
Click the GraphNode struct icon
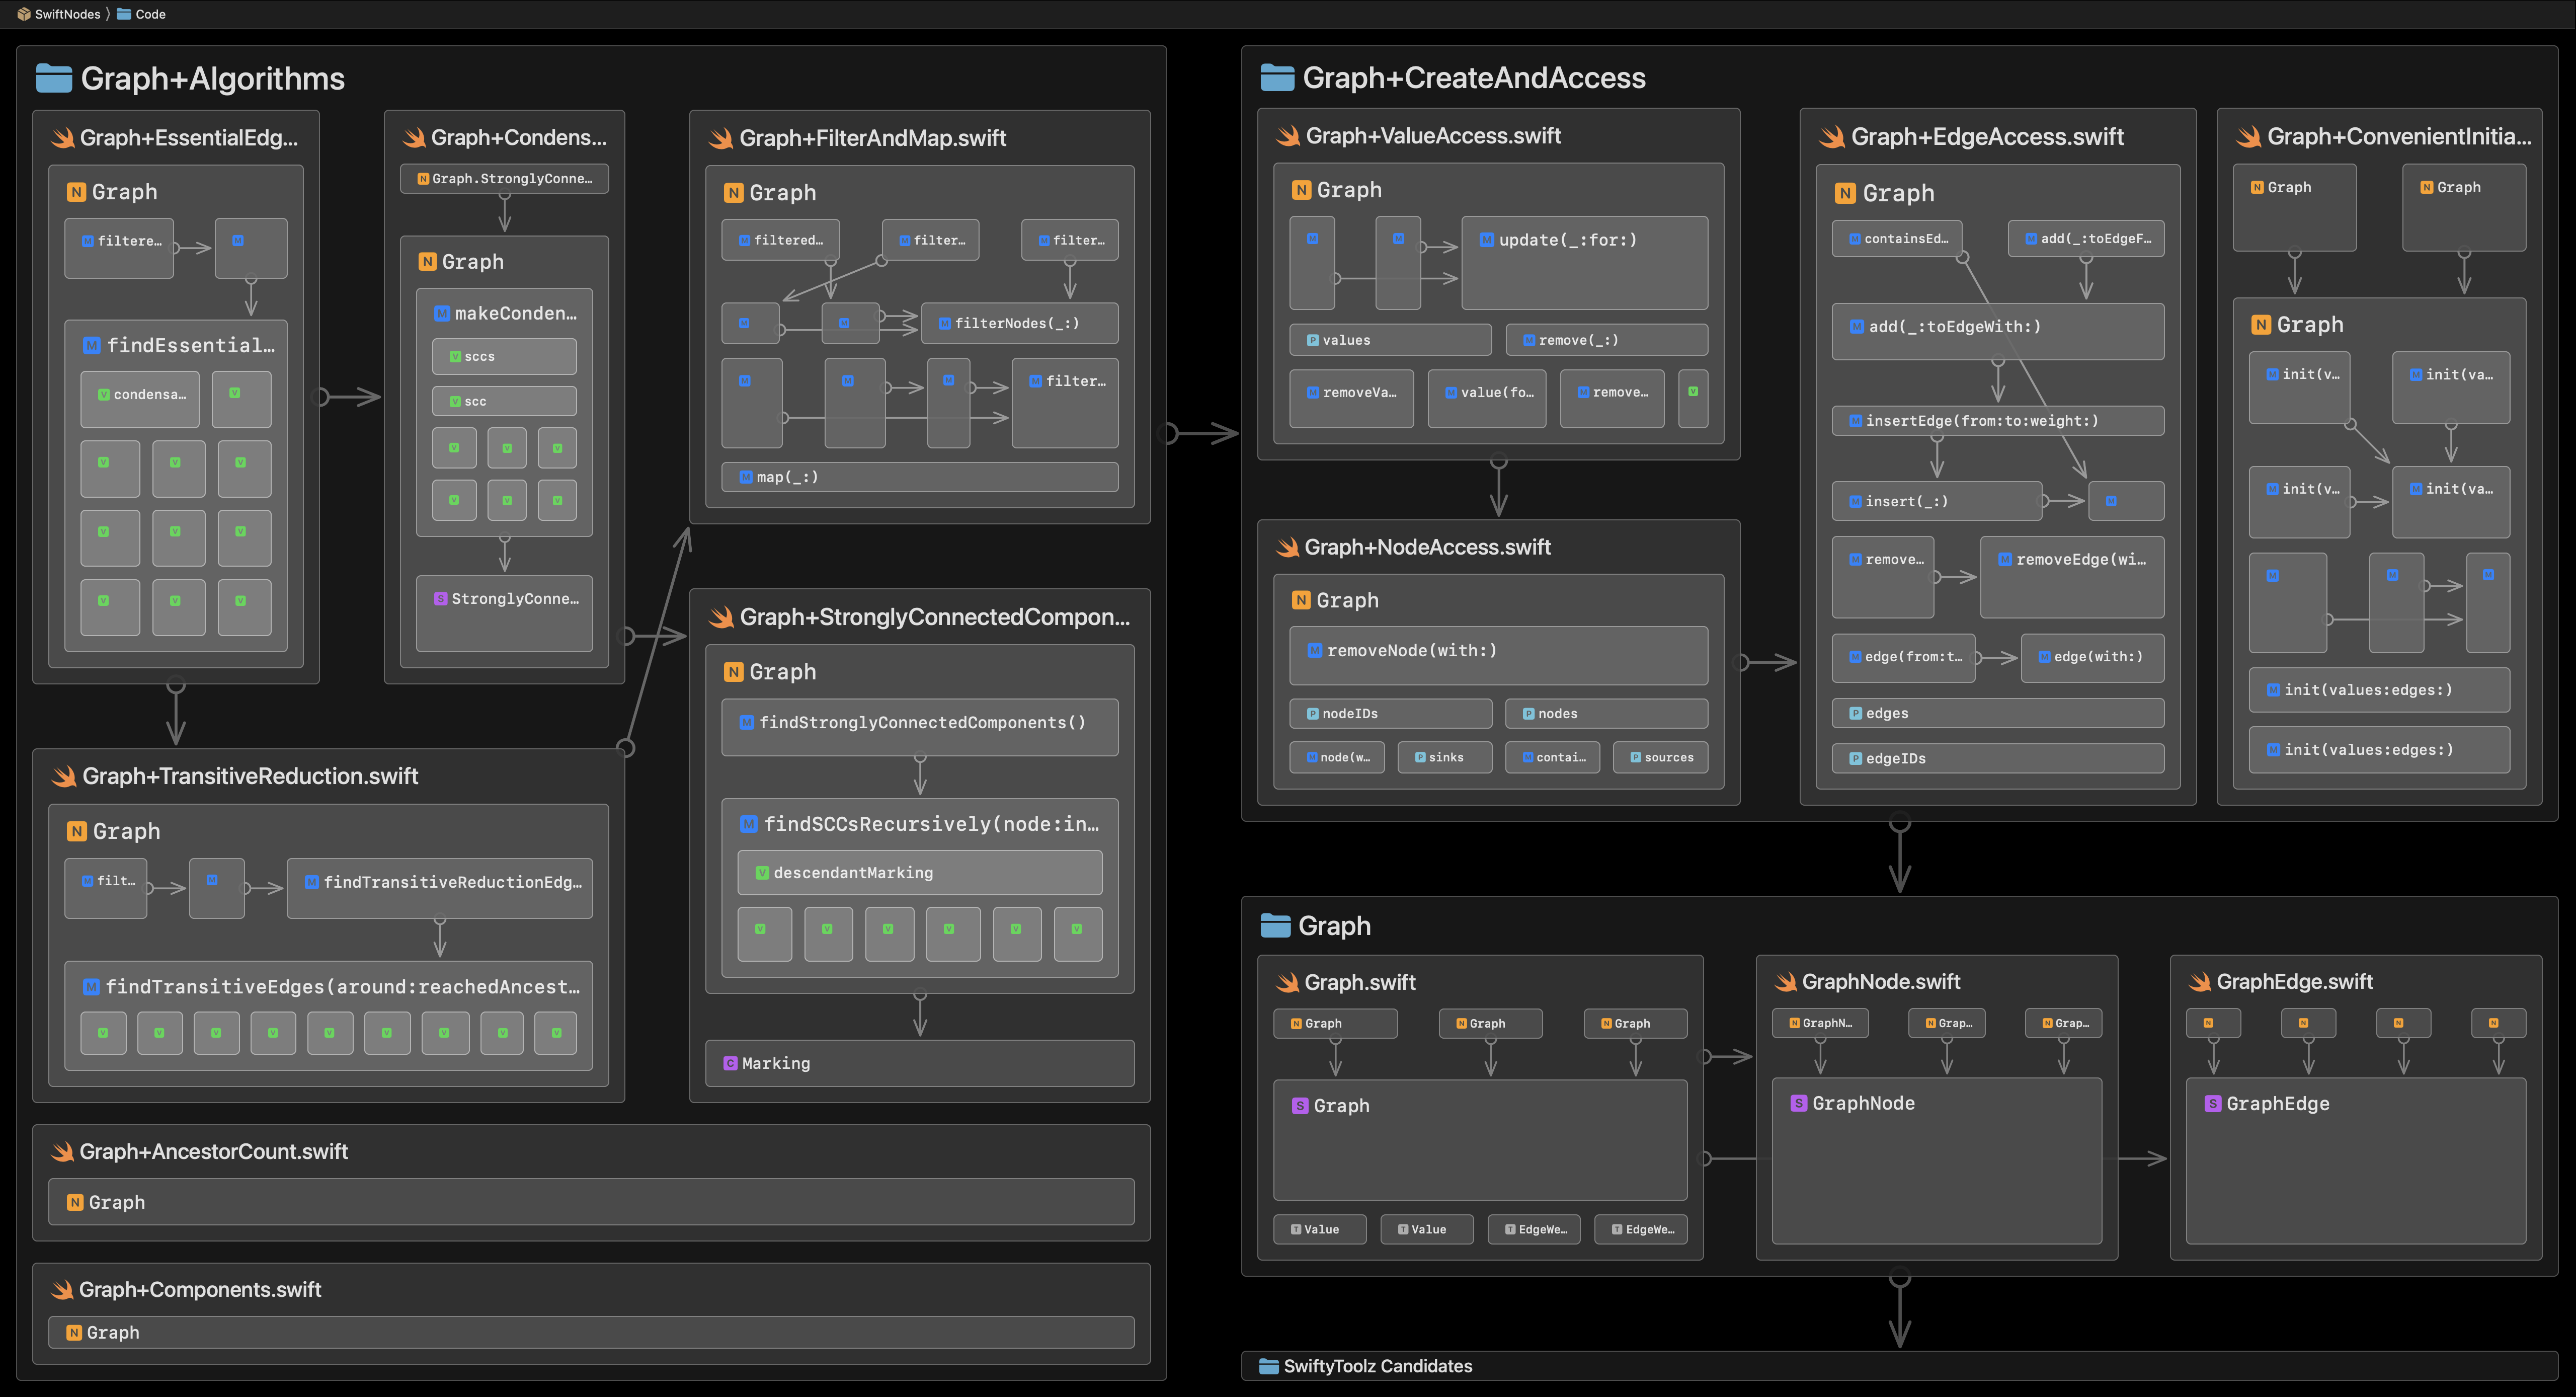(x=1798, y=1103)
